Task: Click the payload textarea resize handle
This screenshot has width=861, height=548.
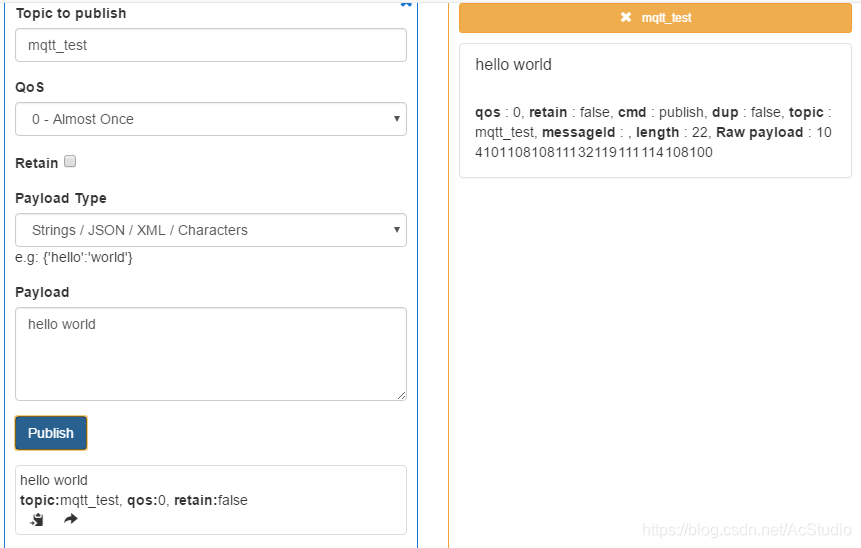Action: [x=401, y=395]
